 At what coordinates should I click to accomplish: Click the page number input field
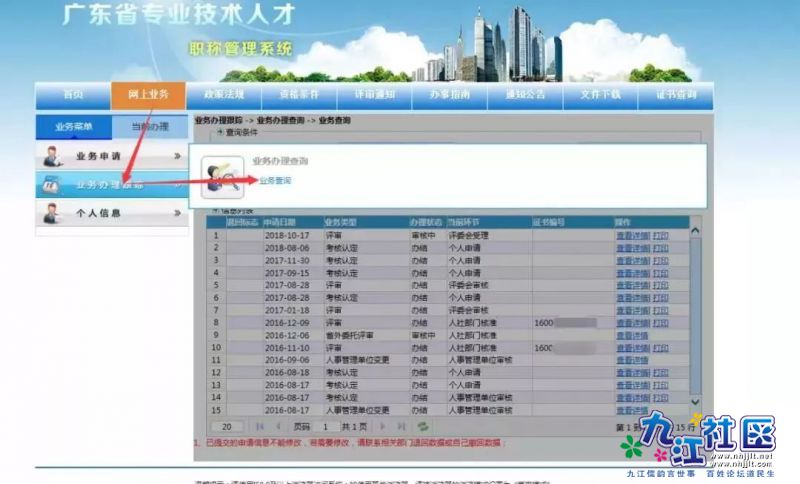pyautogui.click(x=325, y=426)
